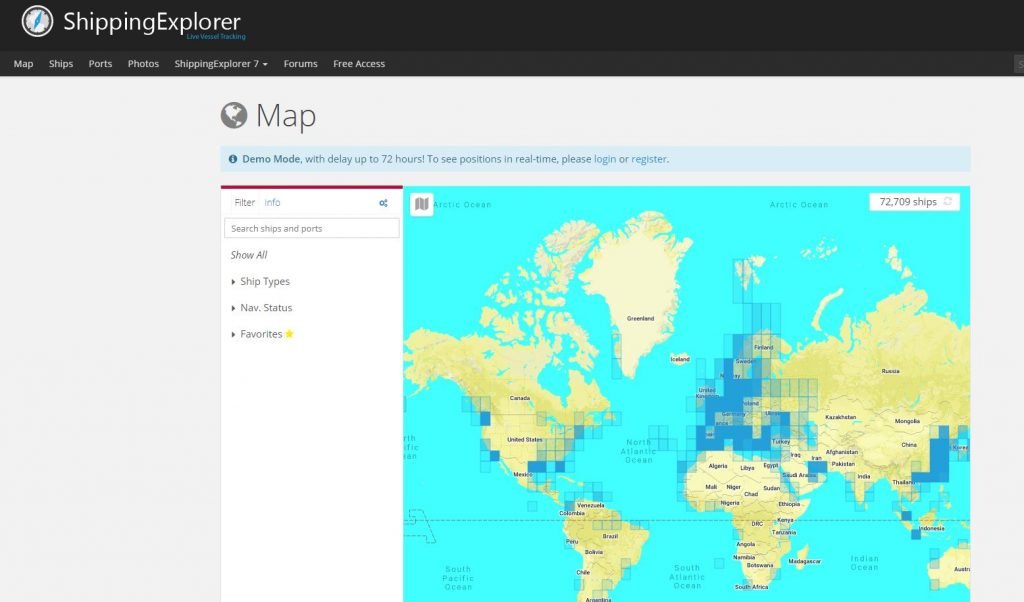Refresh the ship count using the refresh icon
The image size is (1024, 602).
point(948,202)
